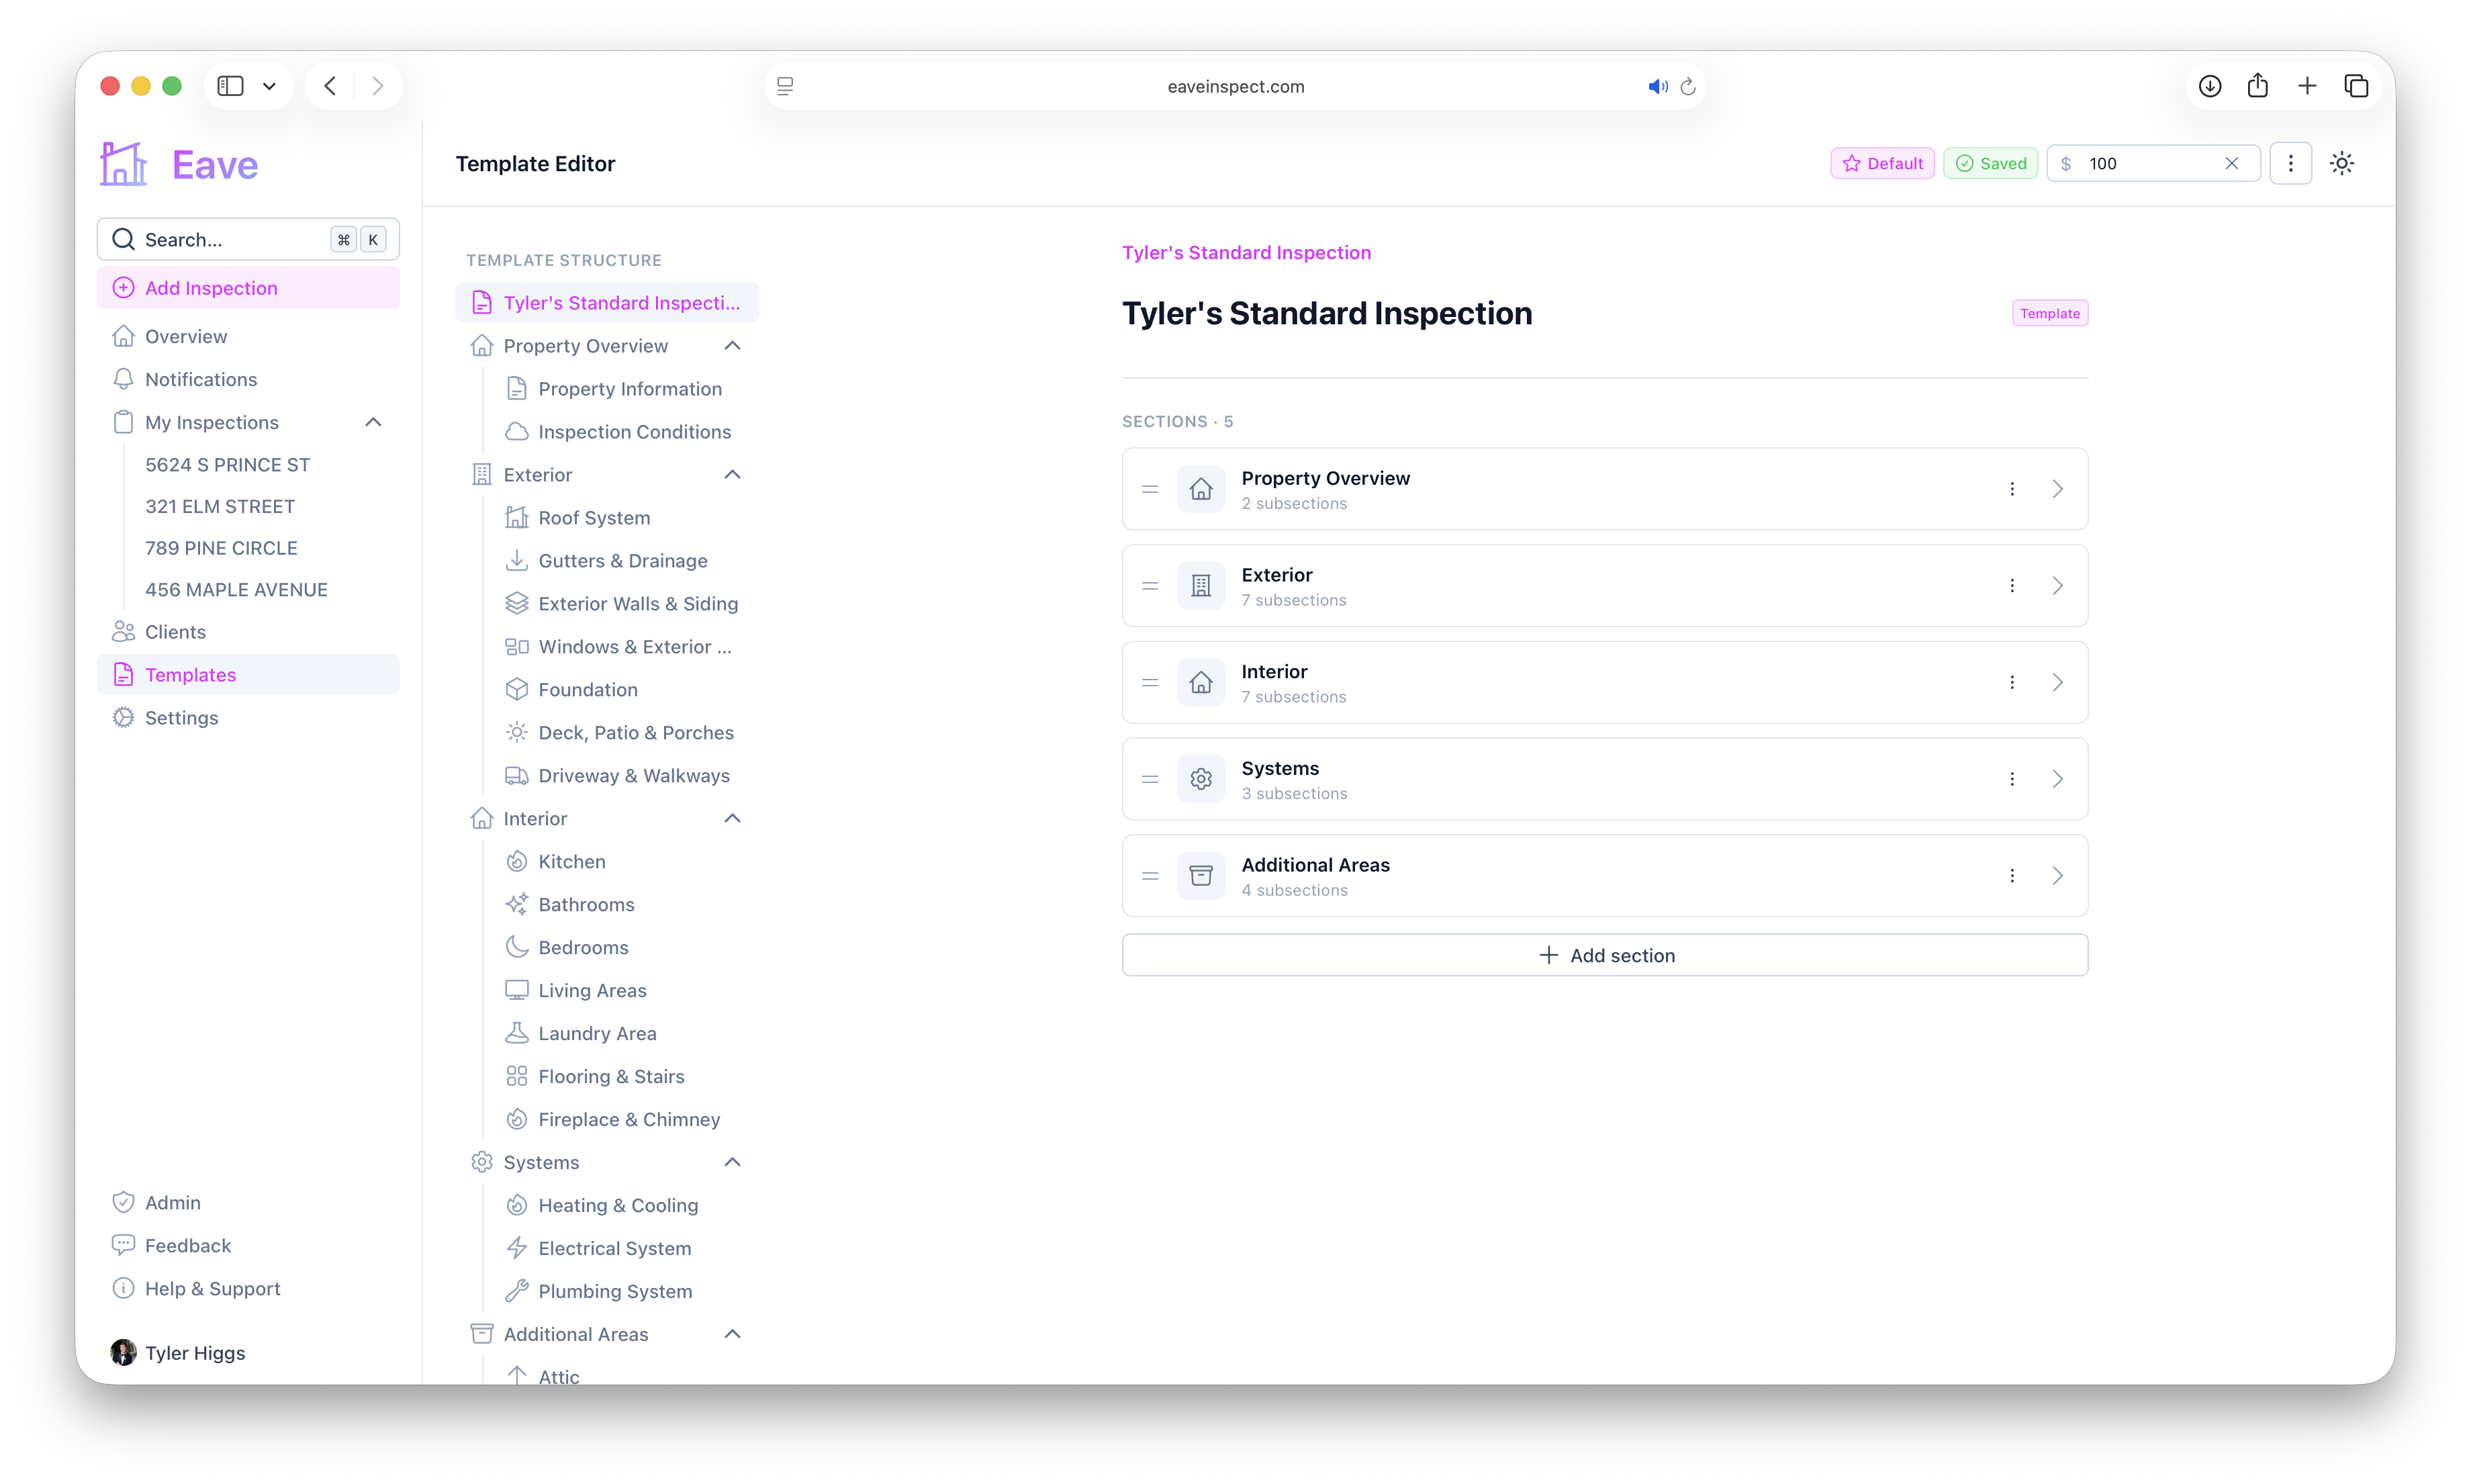Expand Property Overview section card chevron
Image resolution: width=2471 pixels, height=1484 pixels.
(x=2057, y=489)
